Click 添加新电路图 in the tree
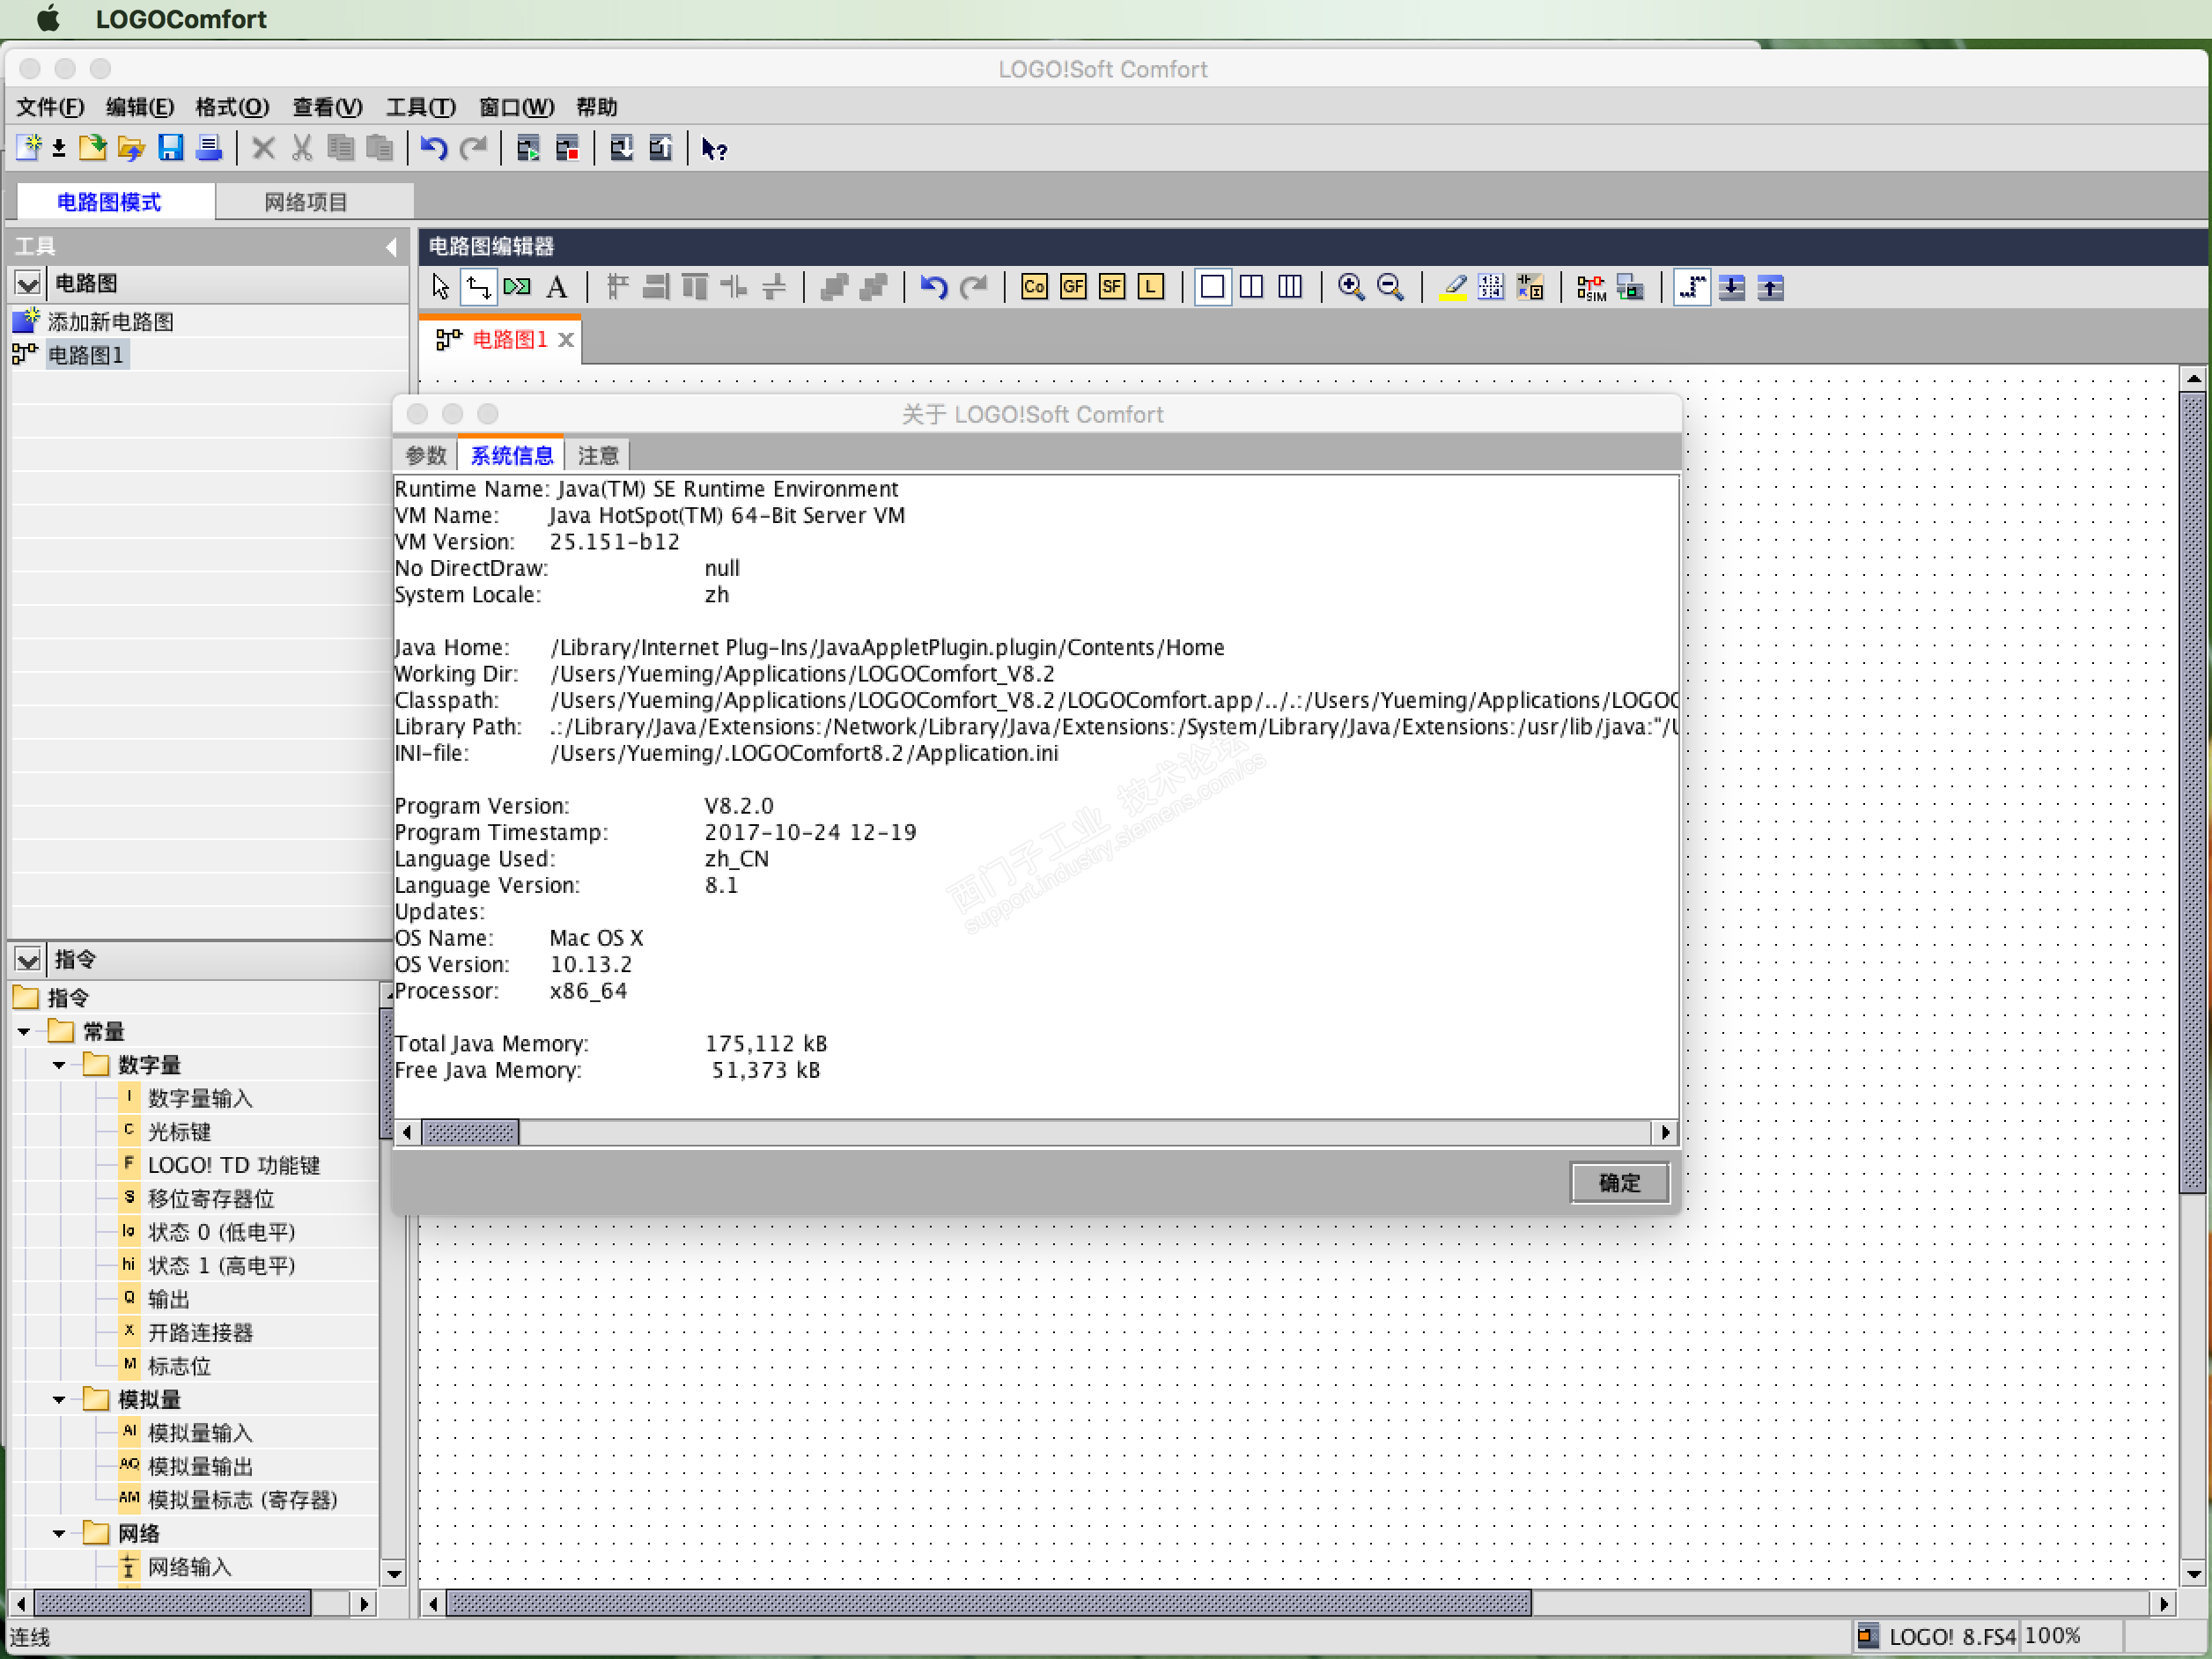The image size is (2212, 1659). click(110, 322)
